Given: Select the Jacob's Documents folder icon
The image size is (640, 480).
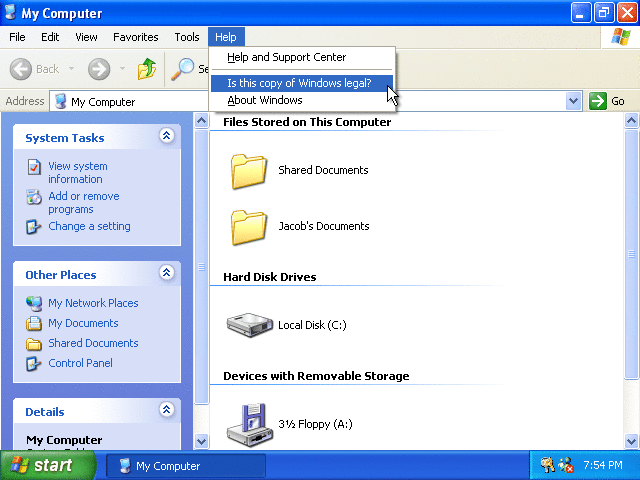Looking at the screenshot, I should coord(249,227).
